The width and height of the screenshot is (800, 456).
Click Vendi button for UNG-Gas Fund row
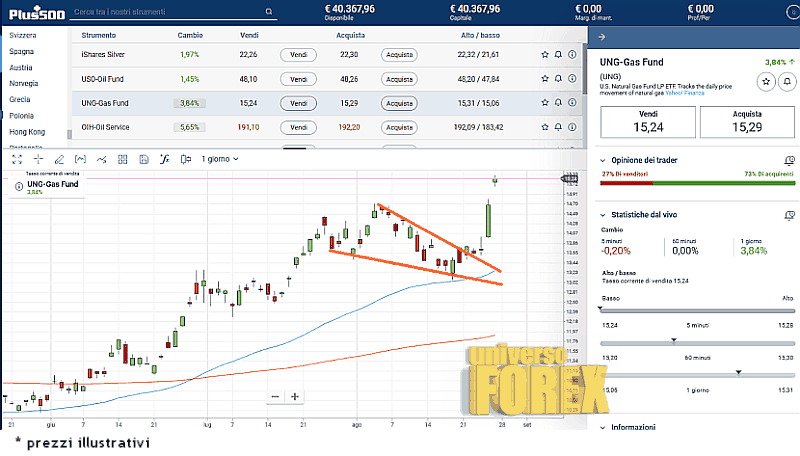(x=298, y=103)
